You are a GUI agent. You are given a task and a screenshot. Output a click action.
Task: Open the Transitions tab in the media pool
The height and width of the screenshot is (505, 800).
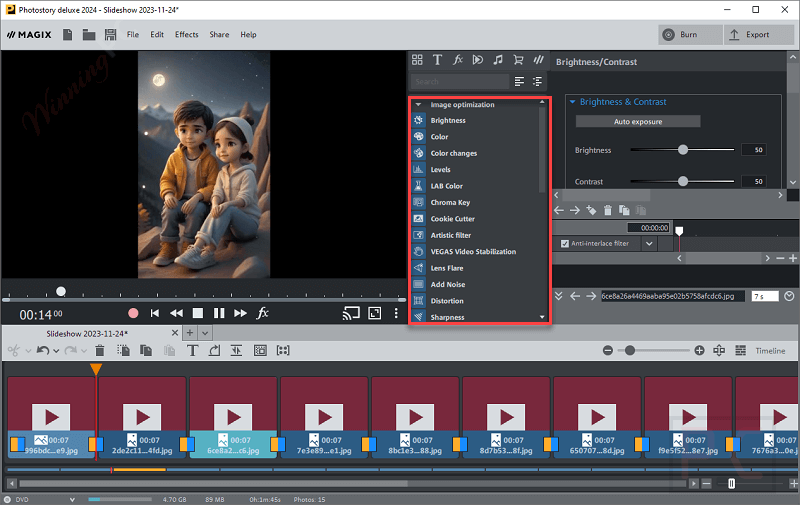(478, 60)
